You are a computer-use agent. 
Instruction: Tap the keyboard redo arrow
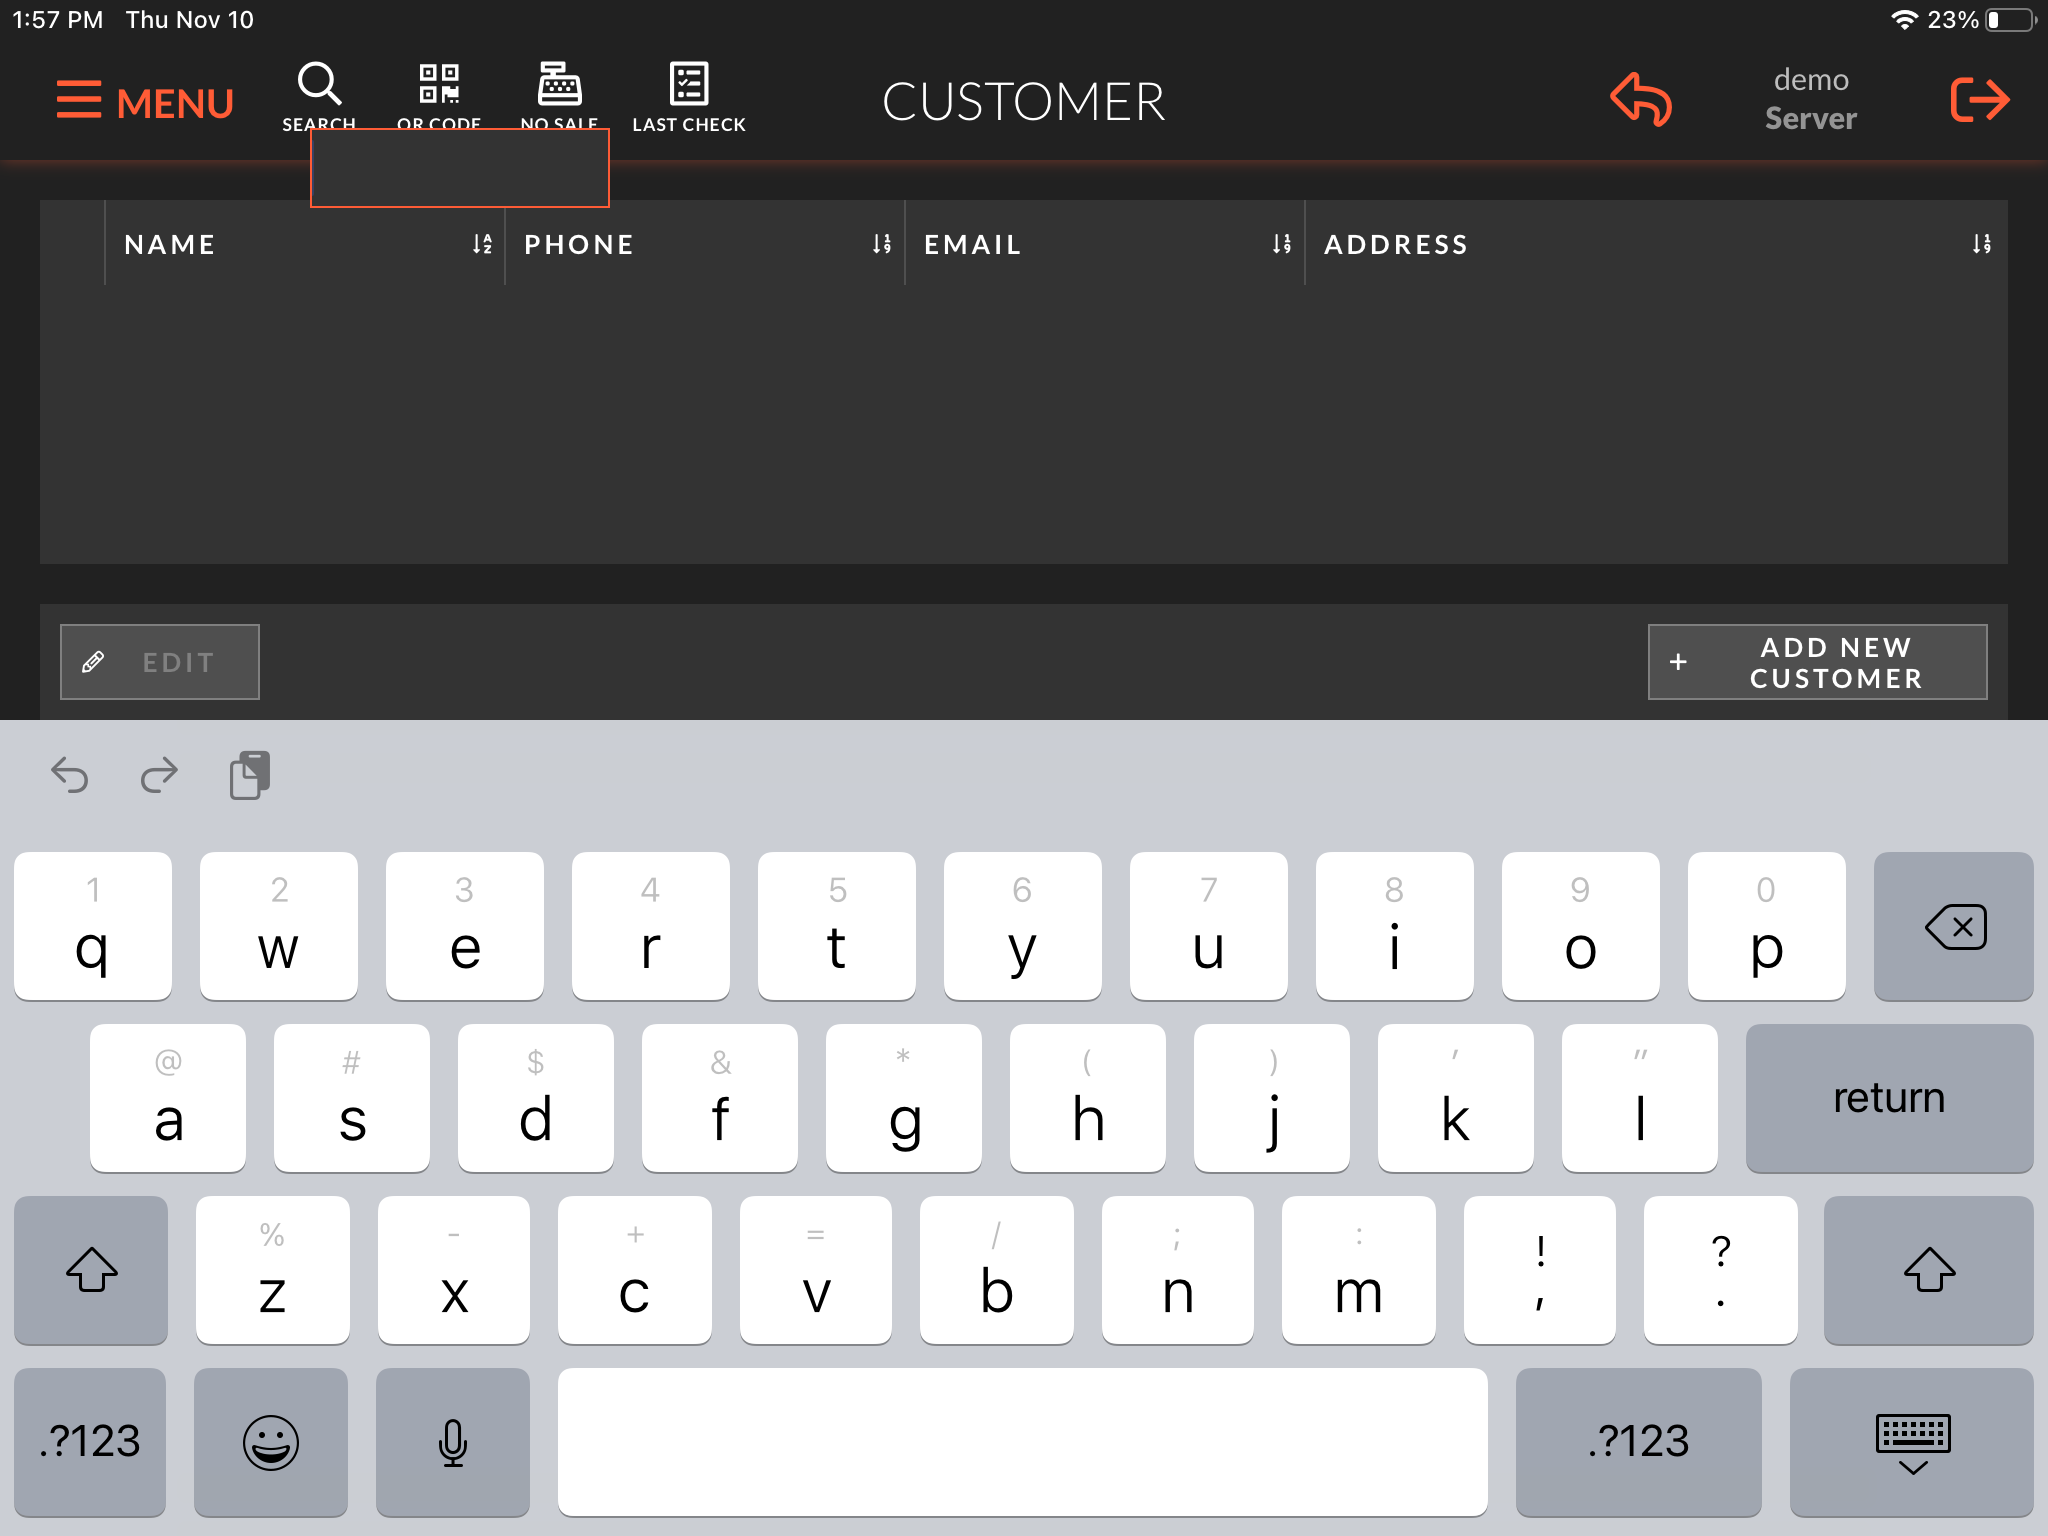pyautogui.click(x=159, y=775)
